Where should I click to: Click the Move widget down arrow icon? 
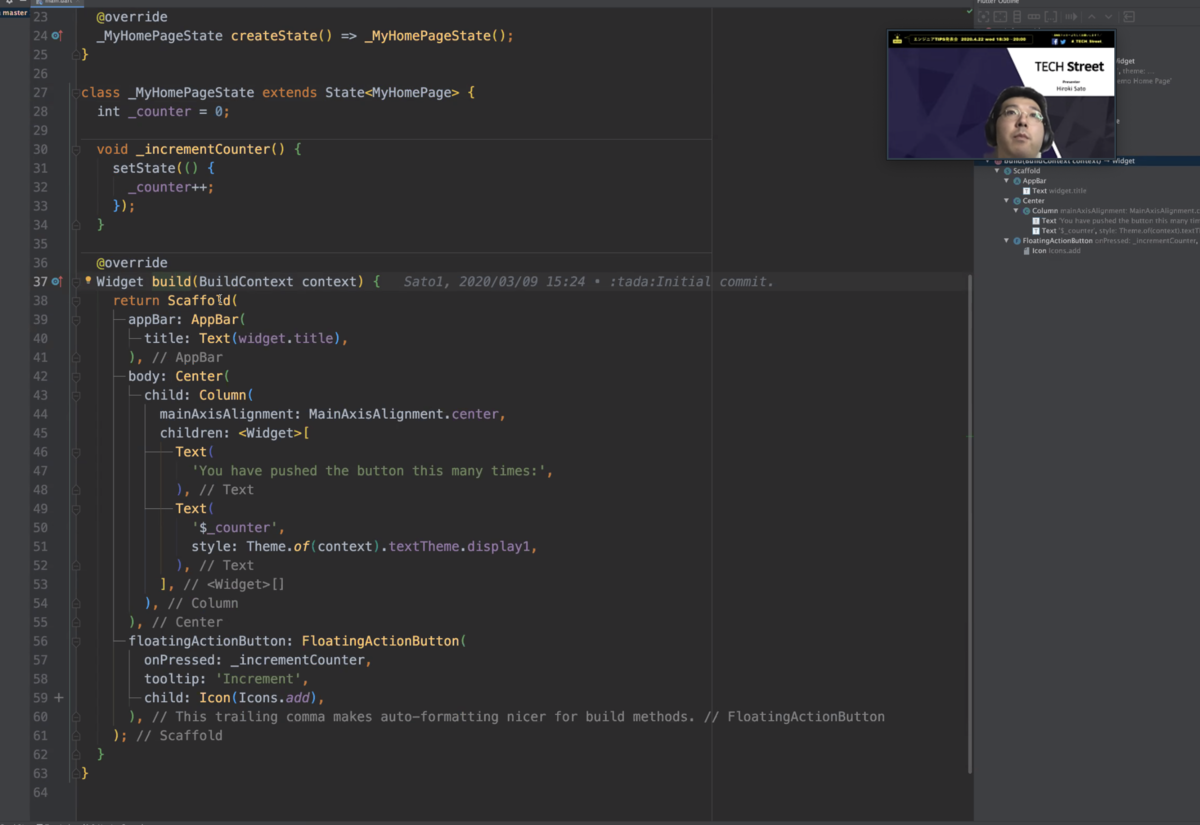[1108, 16]
